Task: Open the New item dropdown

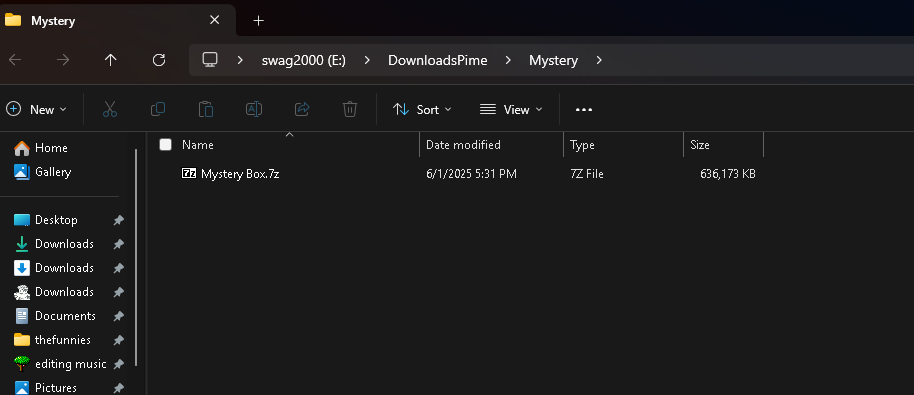Action: click(x=37, y=109)
